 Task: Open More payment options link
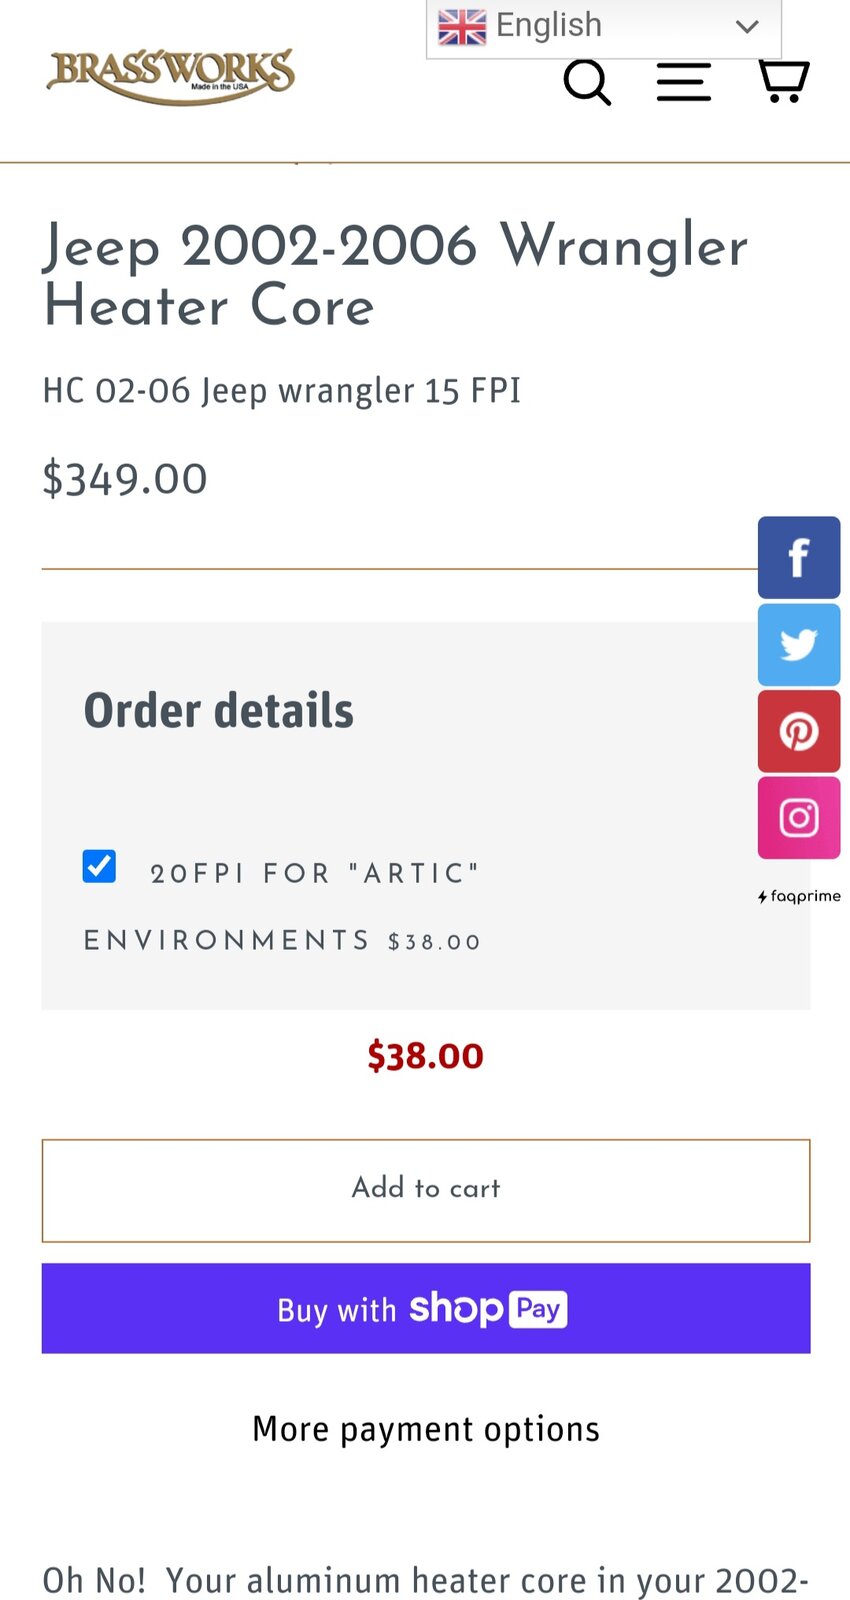426,1429
